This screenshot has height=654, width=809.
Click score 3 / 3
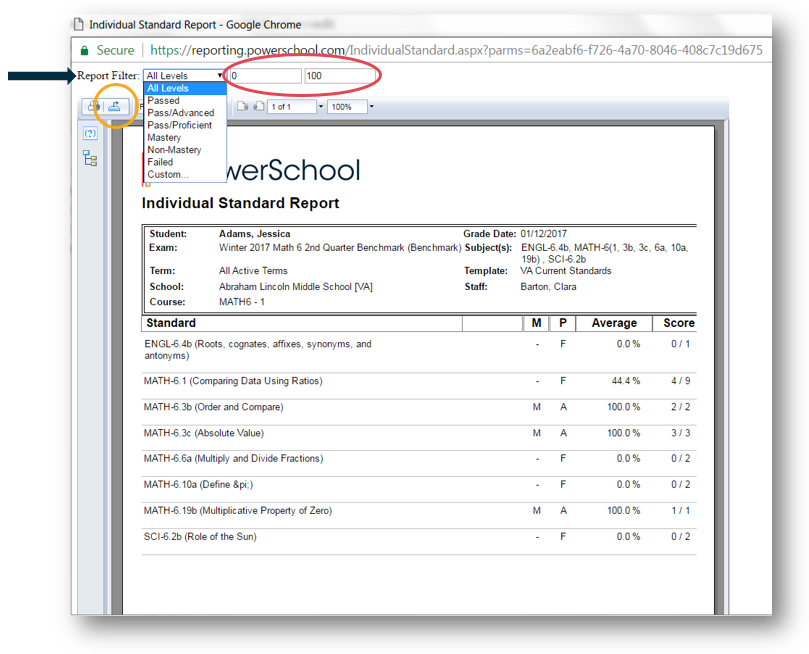(x=681, y=433)
